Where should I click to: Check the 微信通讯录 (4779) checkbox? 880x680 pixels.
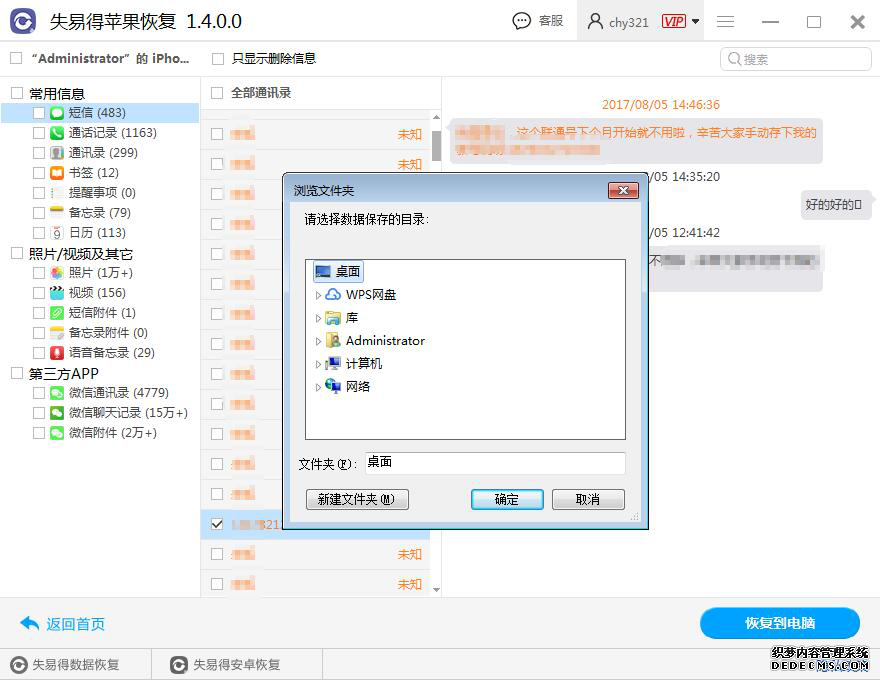click(39, 393)
